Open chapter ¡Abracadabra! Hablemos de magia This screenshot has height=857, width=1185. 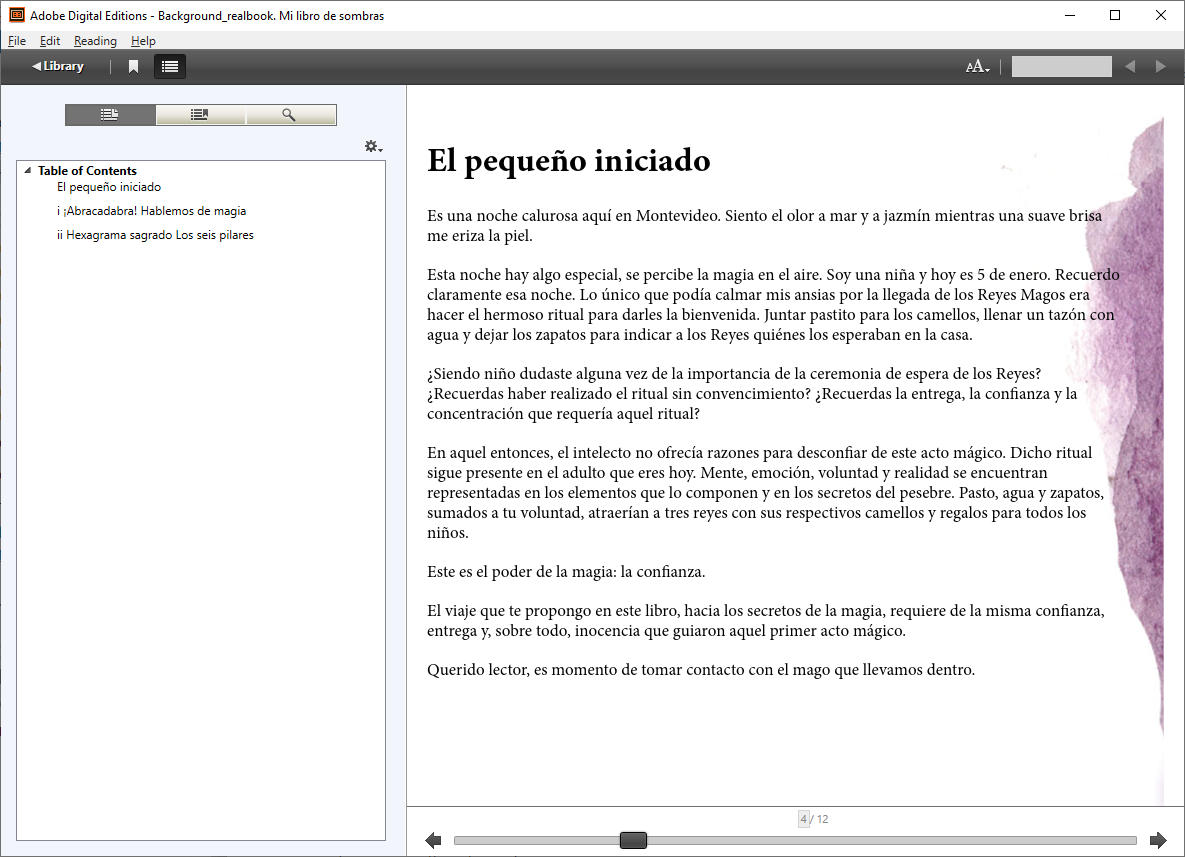pos(151,211)
